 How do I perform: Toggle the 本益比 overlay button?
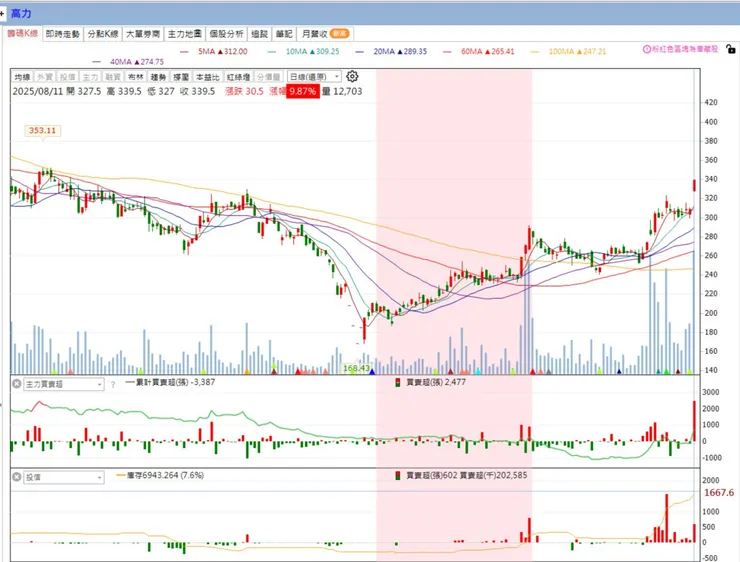(x=208, y=77)
